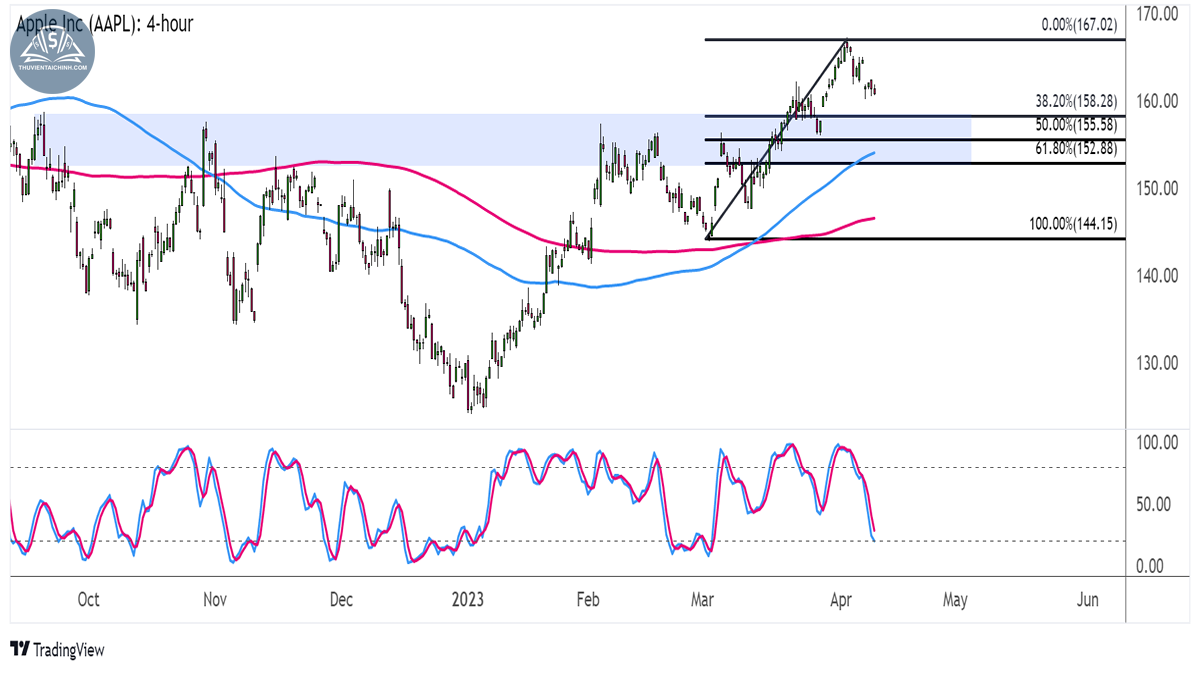Click the Apple Inc (AAPL): 4-hour title
Image resolution: width=1200 pixels, height=675 pixels.
point(105,23)
